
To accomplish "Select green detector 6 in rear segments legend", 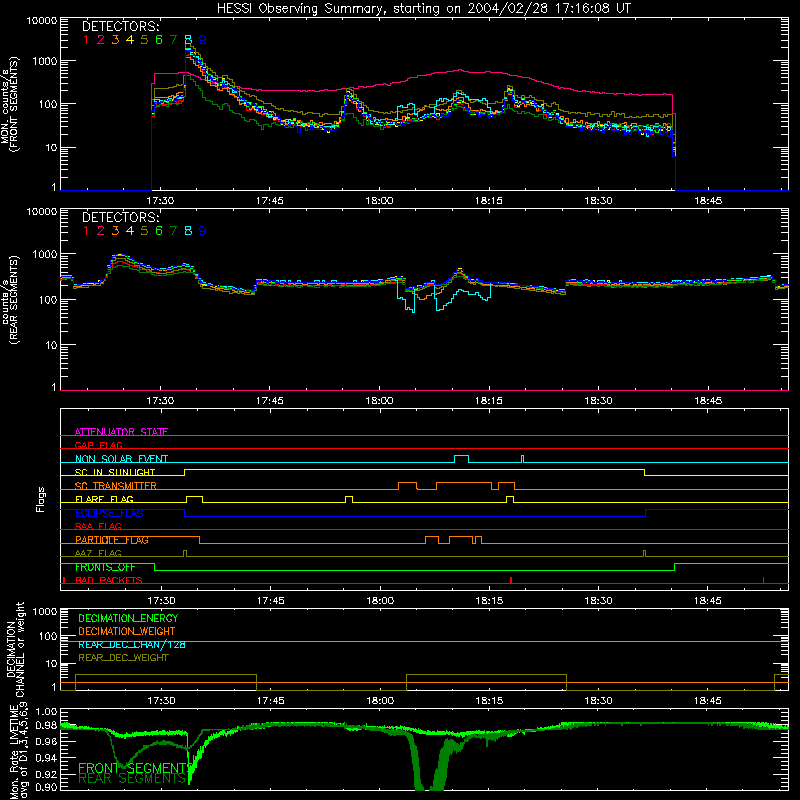I will (x=159, y=231).
